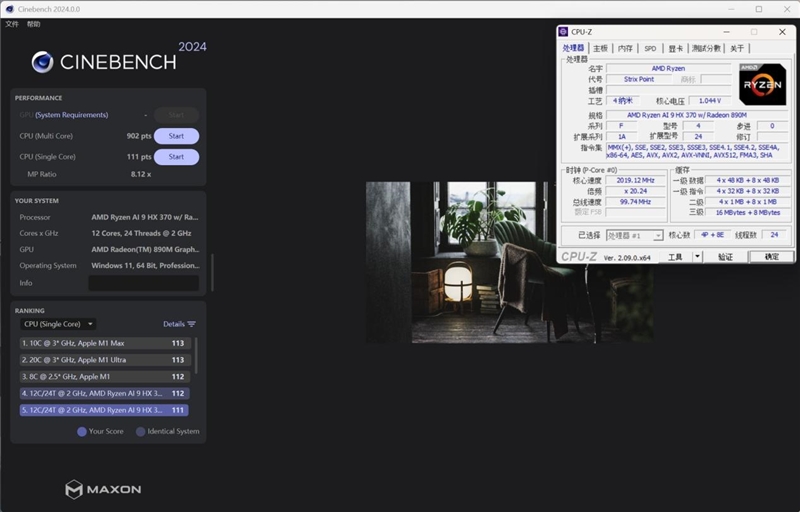Close the CPU-Z window

[x=782, y=32]
